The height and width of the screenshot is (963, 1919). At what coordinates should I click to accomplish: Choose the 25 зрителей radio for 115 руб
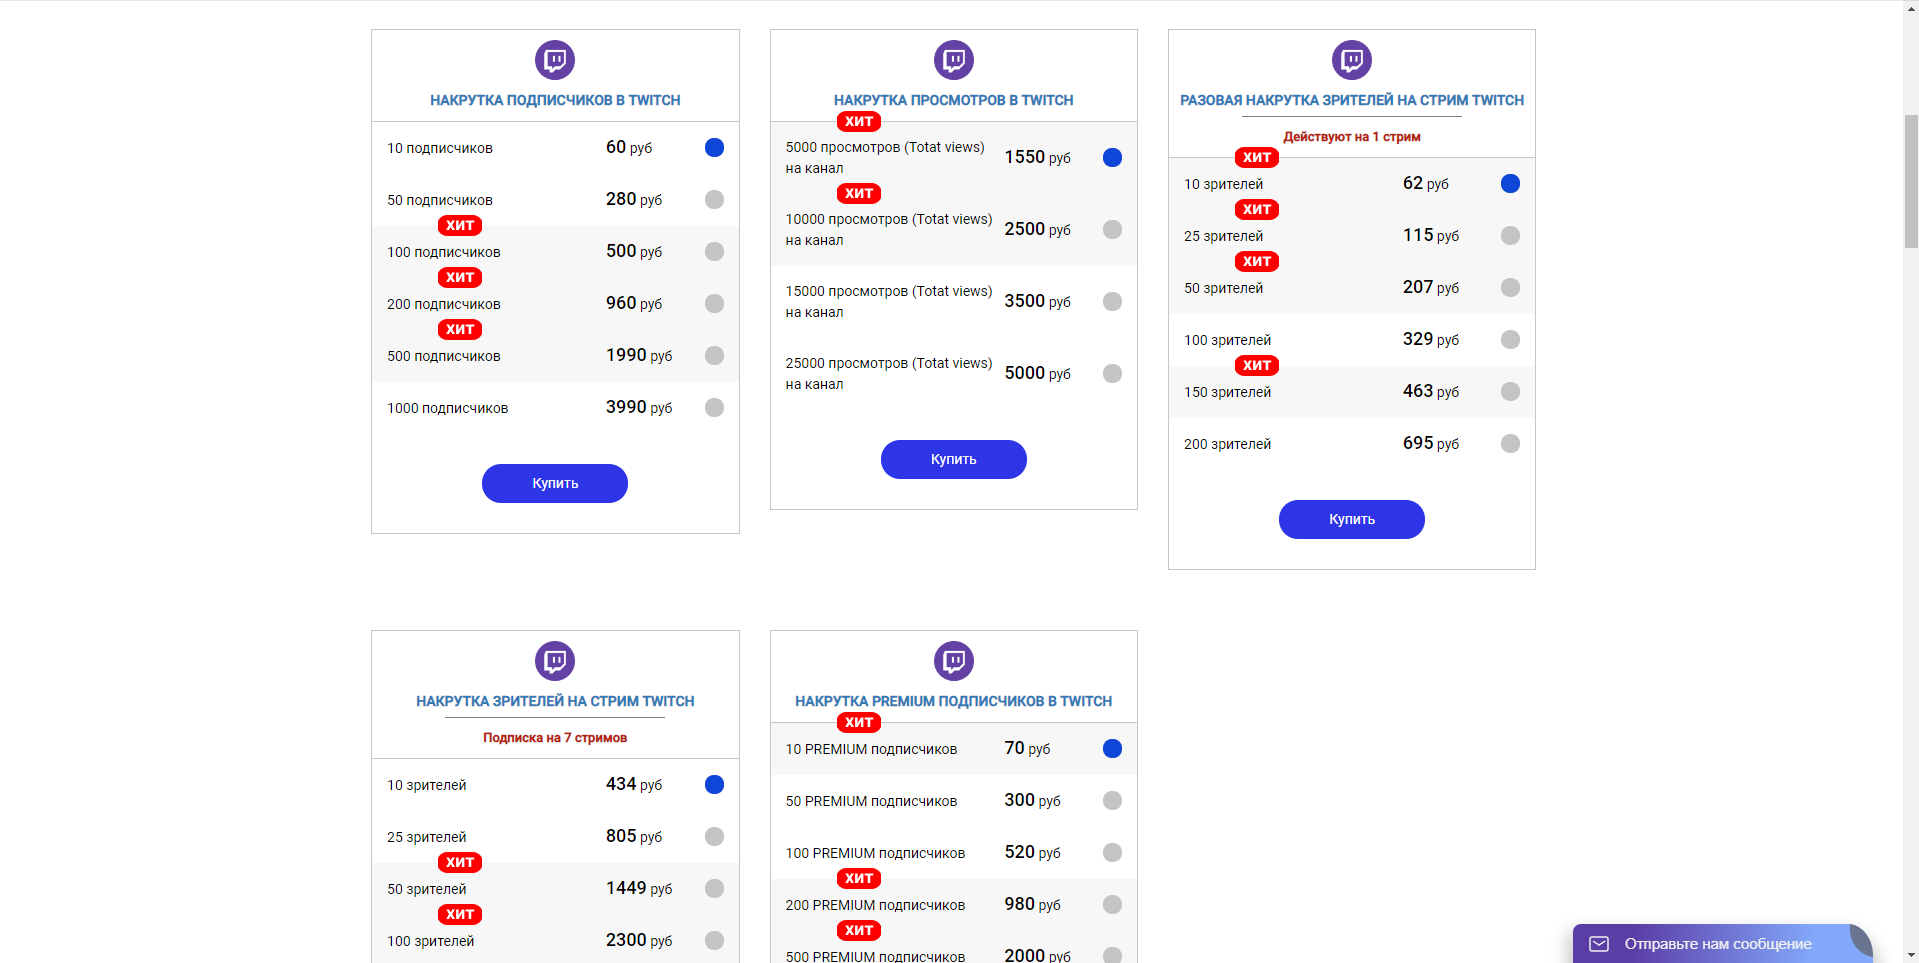click(1510, 236)
